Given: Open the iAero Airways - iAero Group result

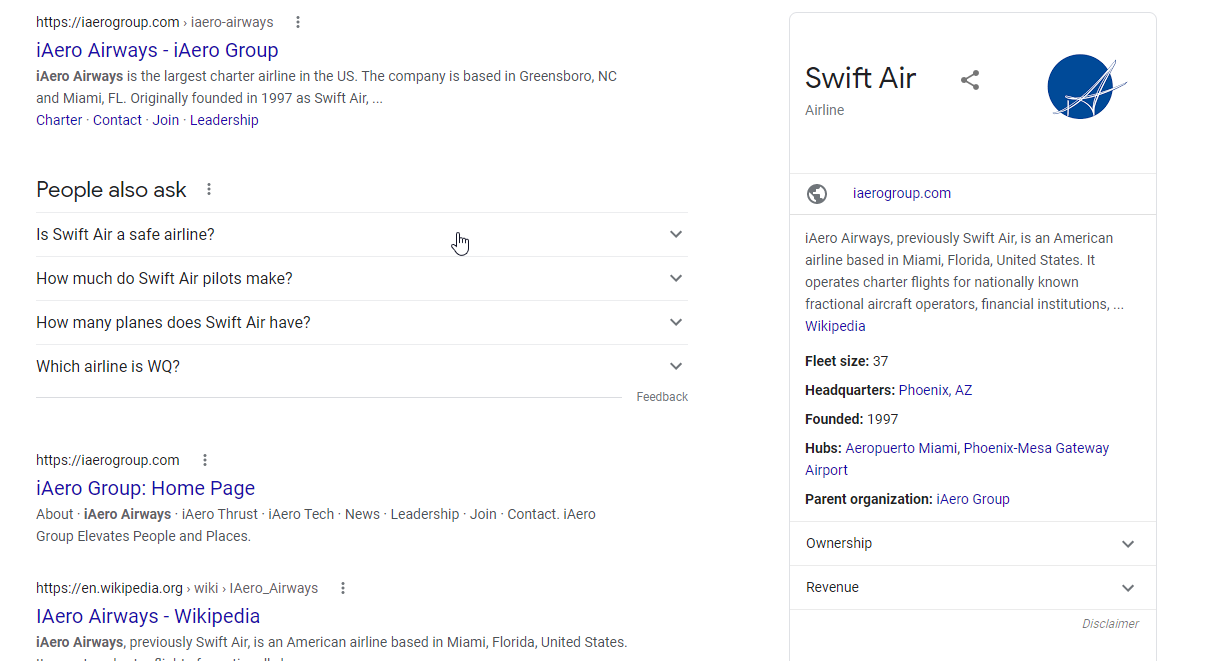Looking at the screenshot, I should click(x=157, y=50).
